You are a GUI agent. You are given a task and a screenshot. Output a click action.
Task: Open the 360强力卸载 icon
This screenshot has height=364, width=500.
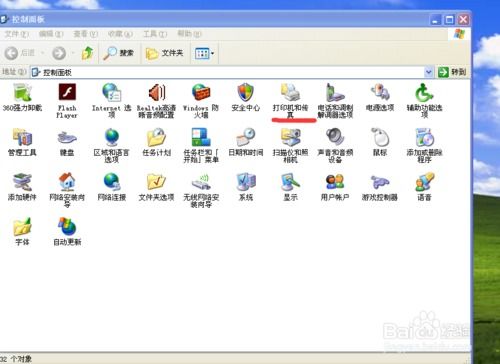coord(22,93)
